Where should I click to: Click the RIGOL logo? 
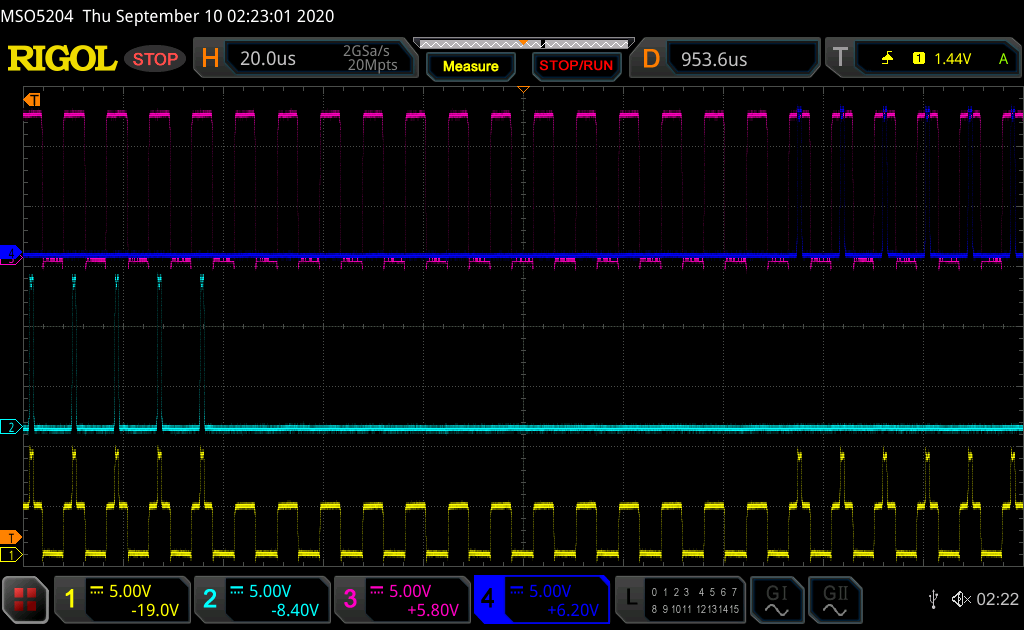[62, 59]
